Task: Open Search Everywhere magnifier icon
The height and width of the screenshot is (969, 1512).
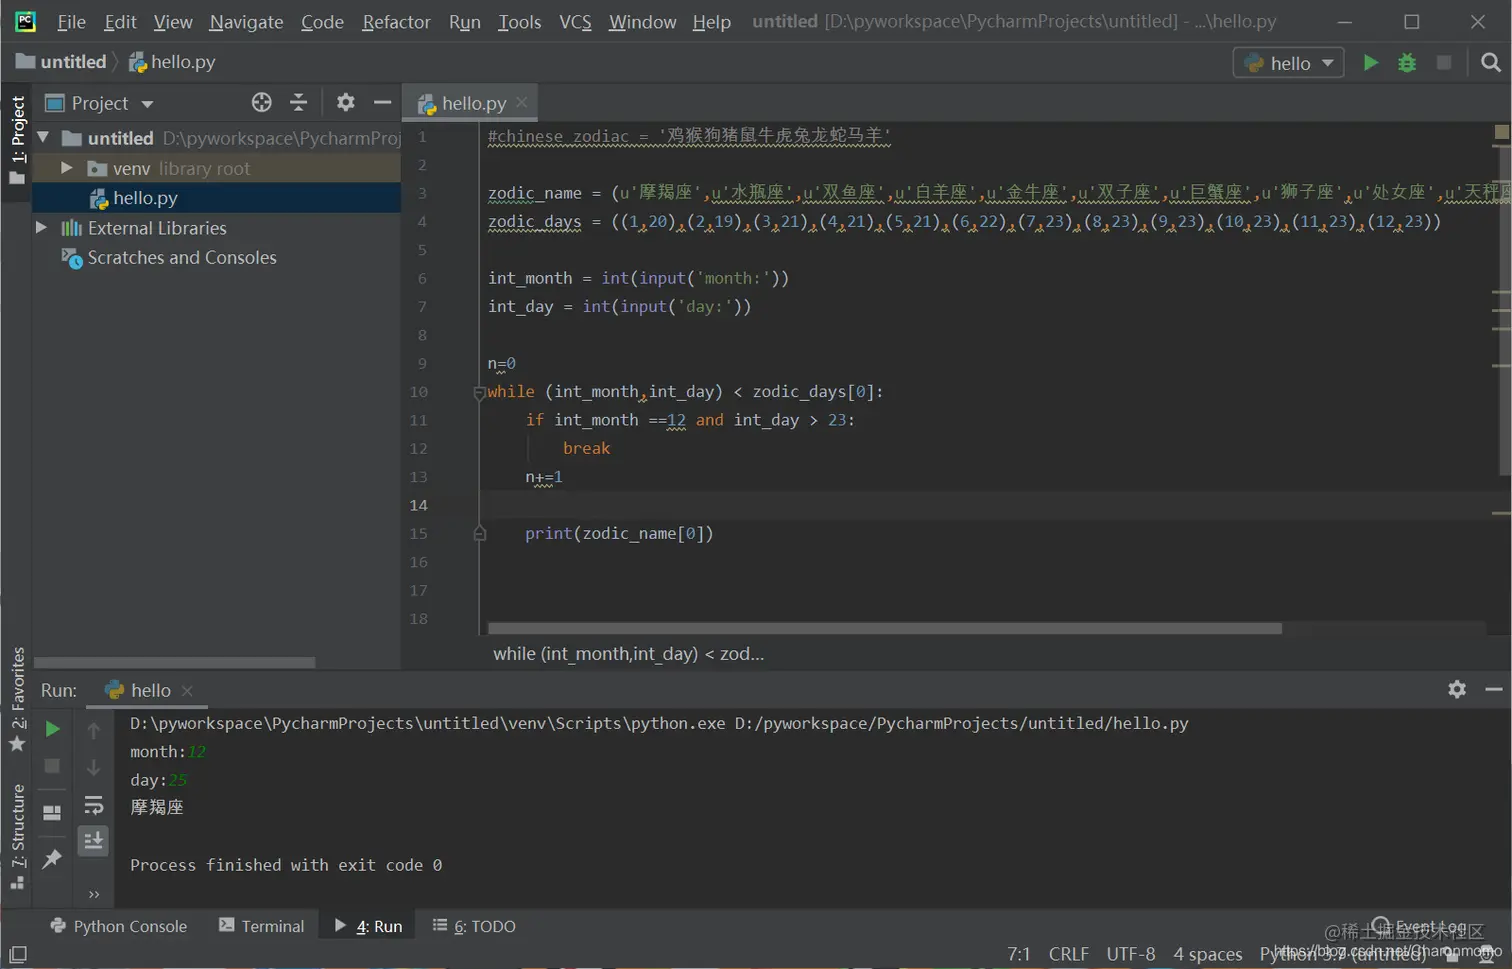Action: (x=1491, y=62)
